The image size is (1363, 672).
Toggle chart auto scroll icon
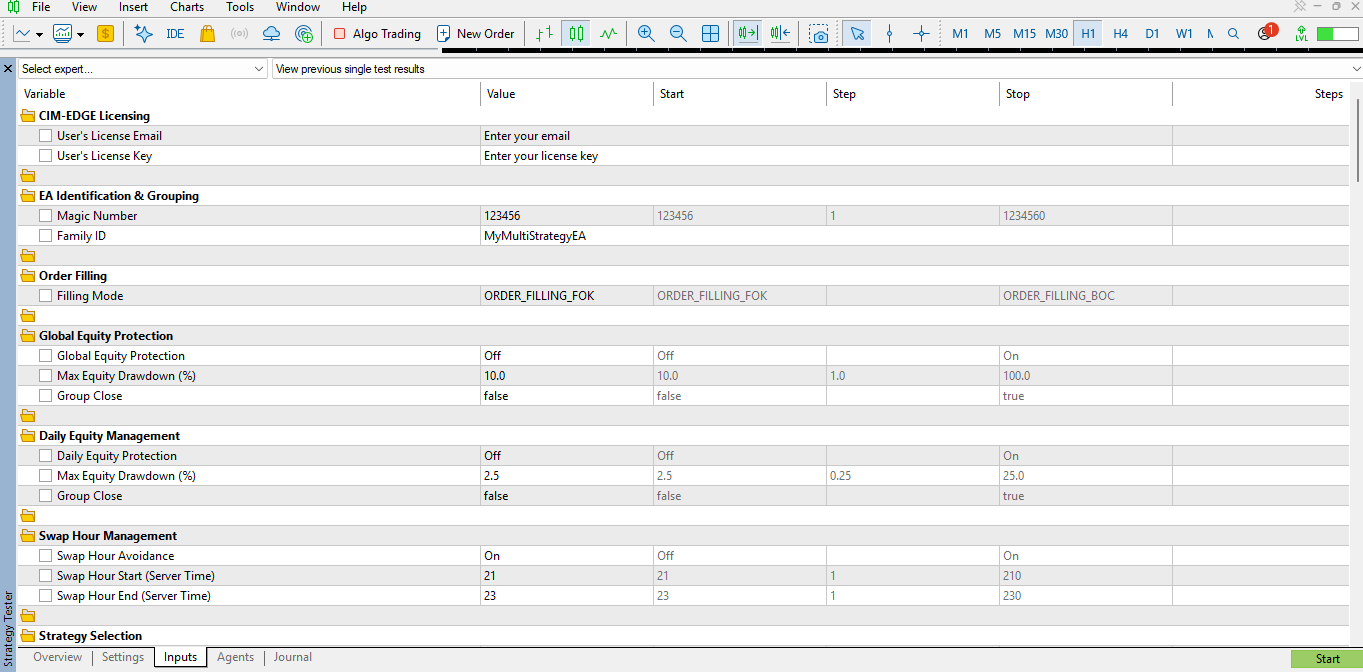[x=748, y=33]
